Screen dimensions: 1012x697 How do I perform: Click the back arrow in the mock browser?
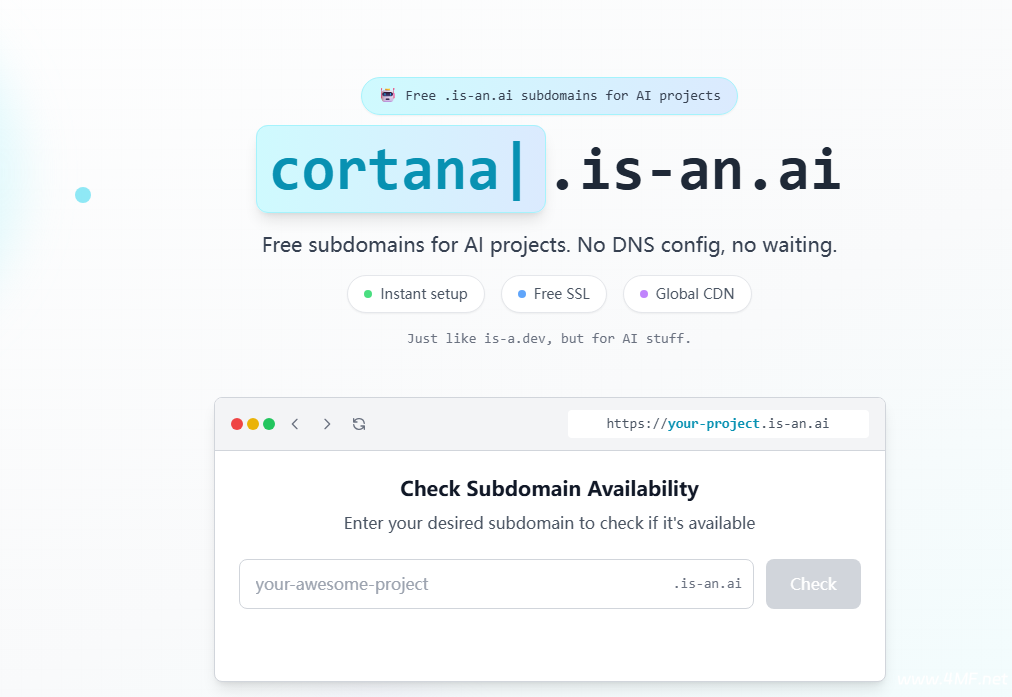[x=295, y=424]
